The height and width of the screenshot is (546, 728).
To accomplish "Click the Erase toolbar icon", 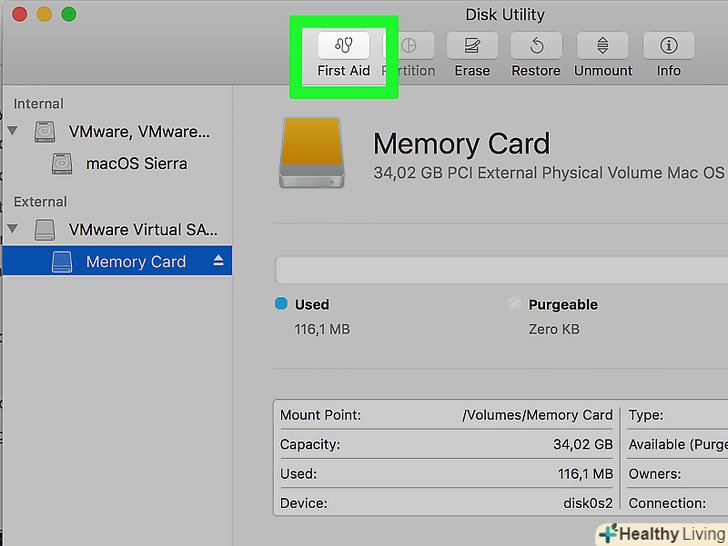I will [x=472, y=45].
